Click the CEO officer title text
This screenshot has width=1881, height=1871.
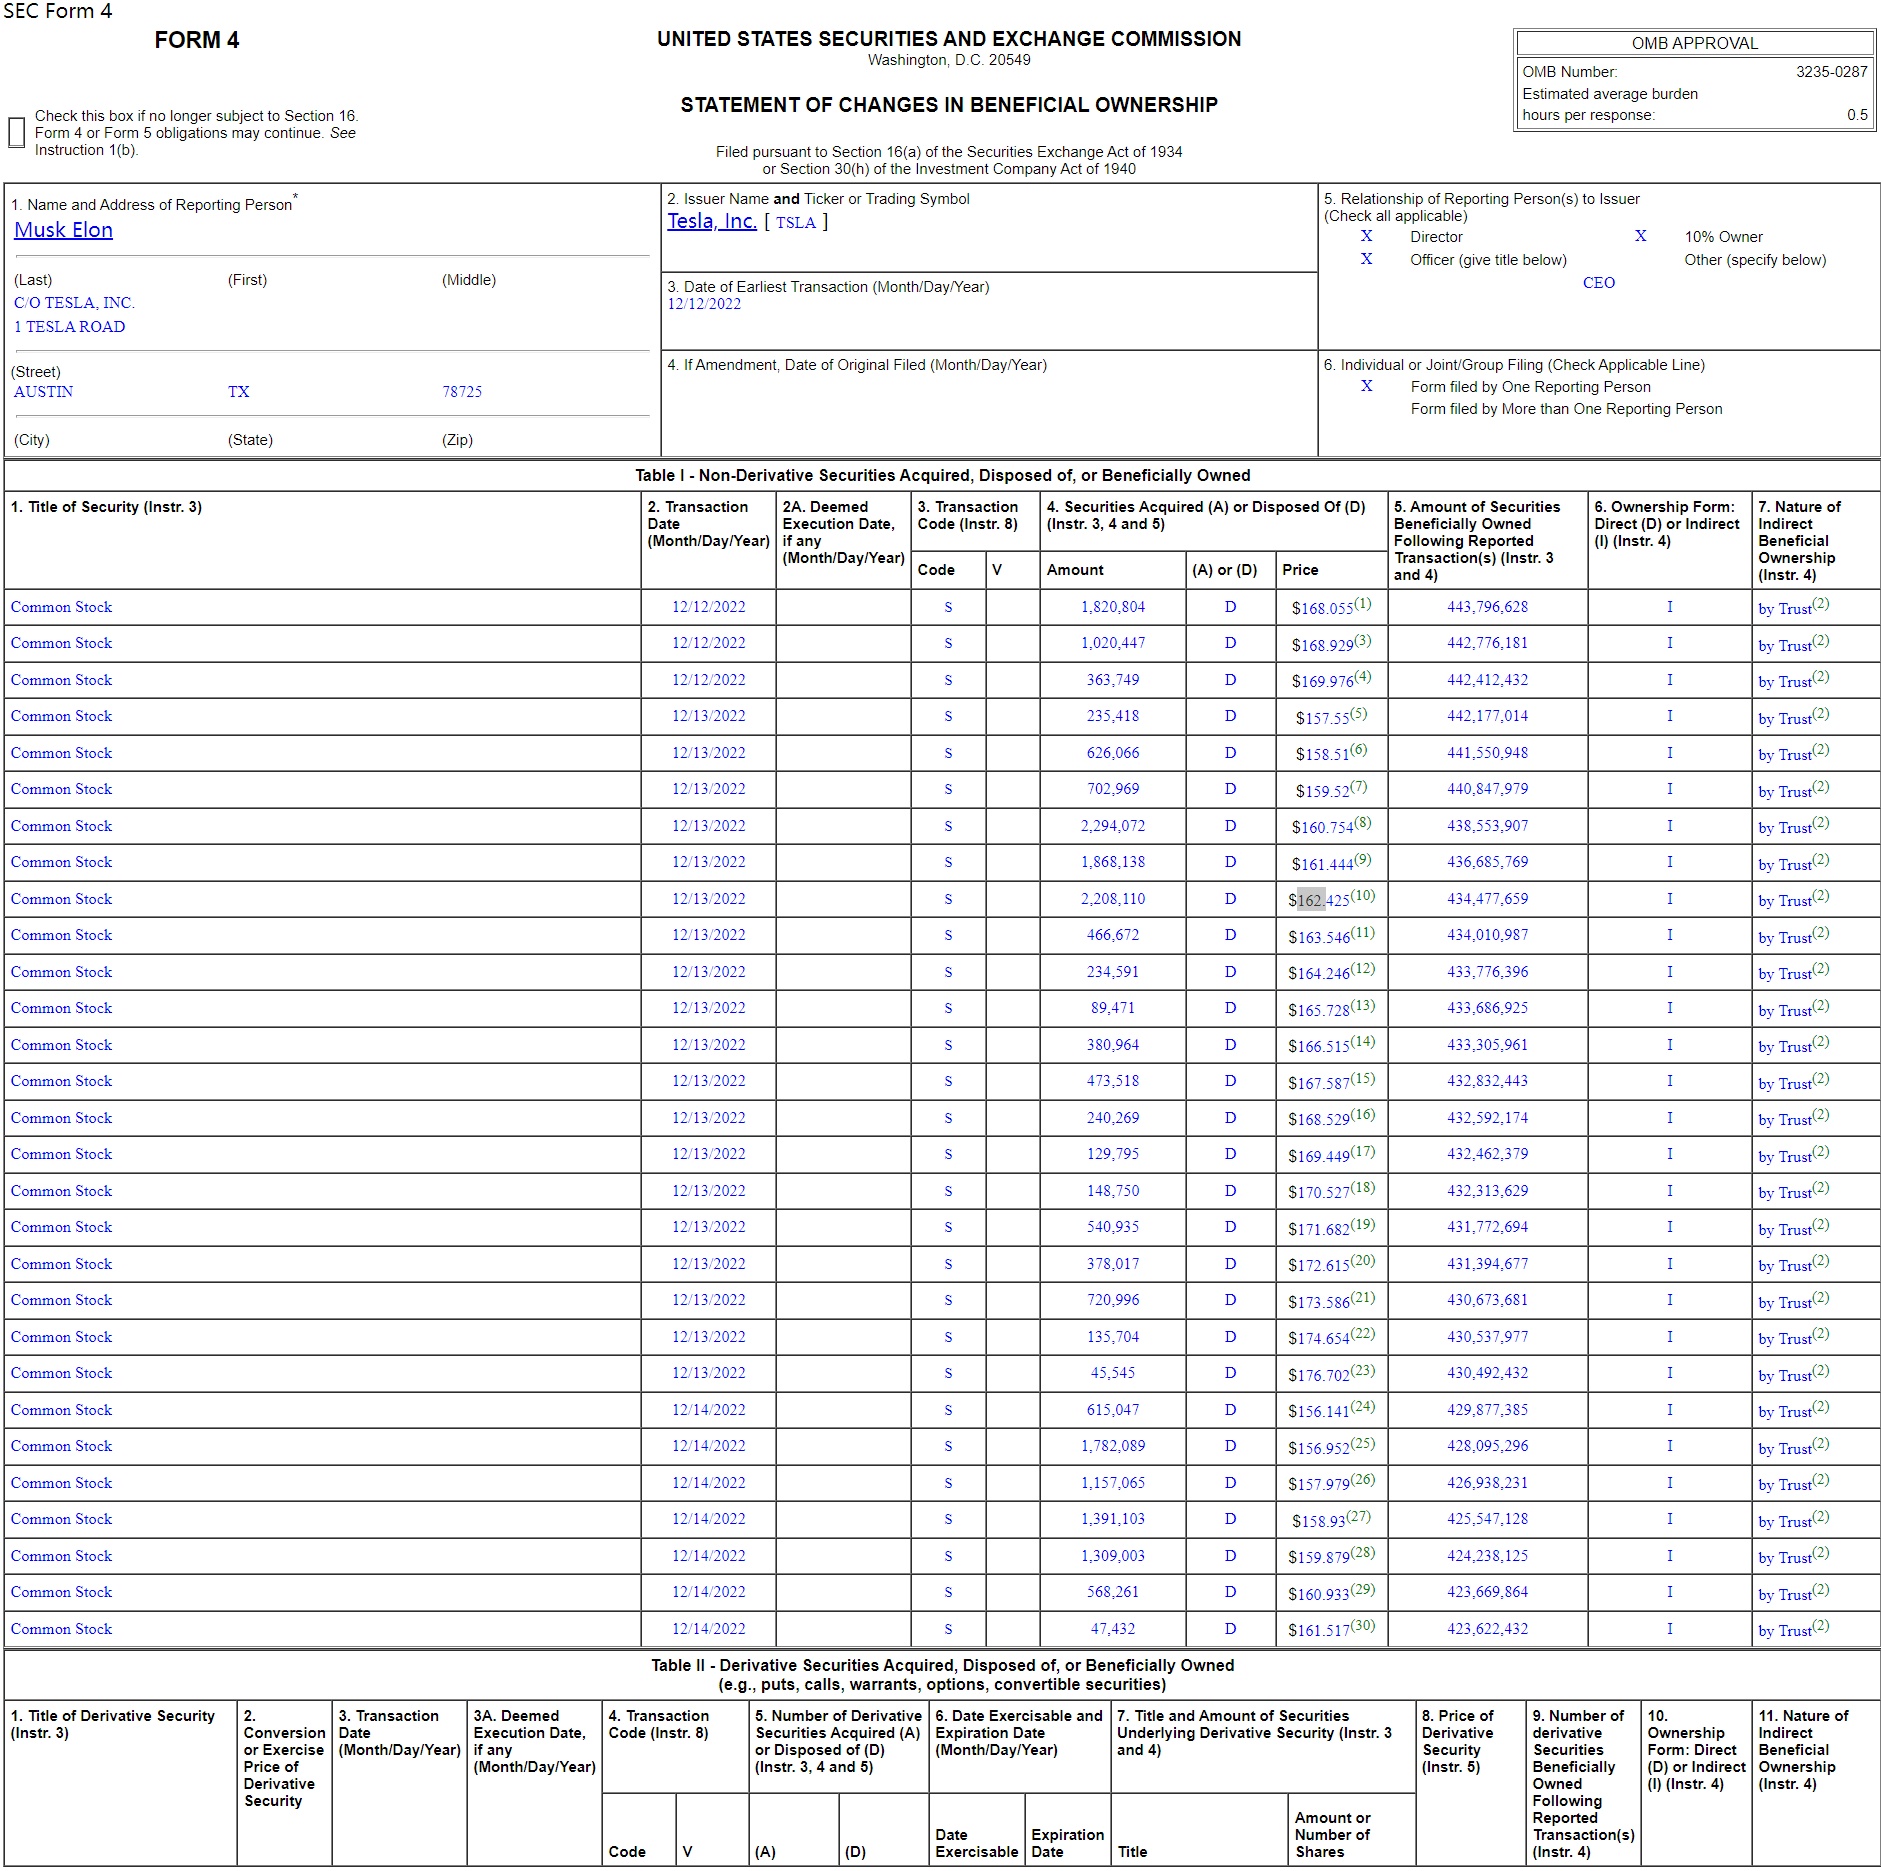[1598, 283]
